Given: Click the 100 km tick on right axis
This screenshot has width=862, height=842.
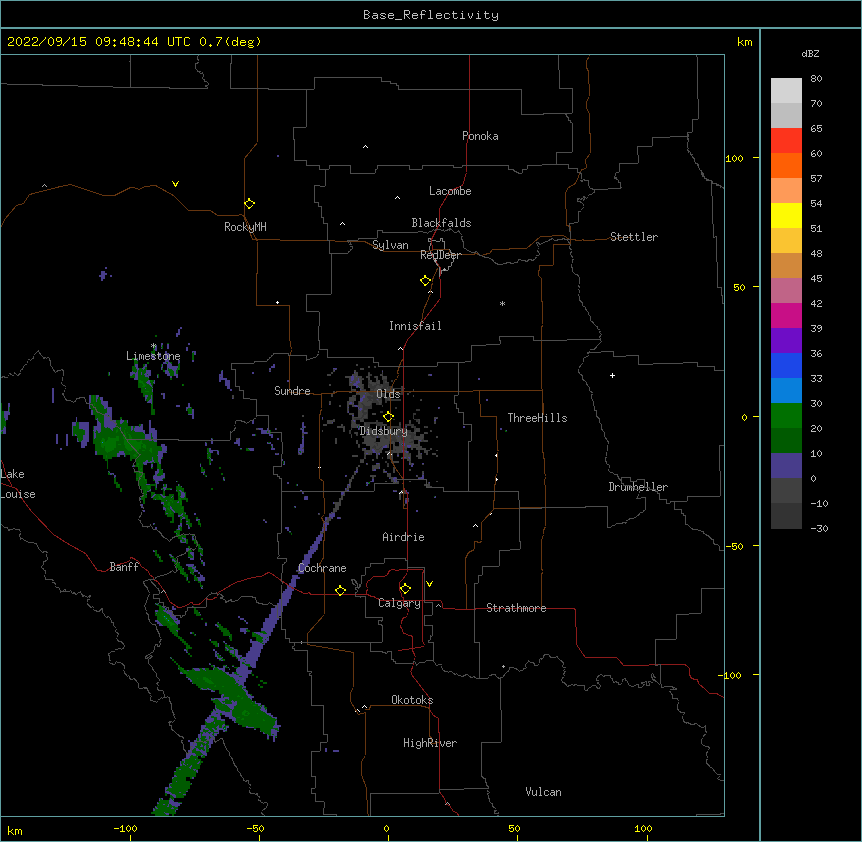Looking at the screenshot, I should pos(734,158).
